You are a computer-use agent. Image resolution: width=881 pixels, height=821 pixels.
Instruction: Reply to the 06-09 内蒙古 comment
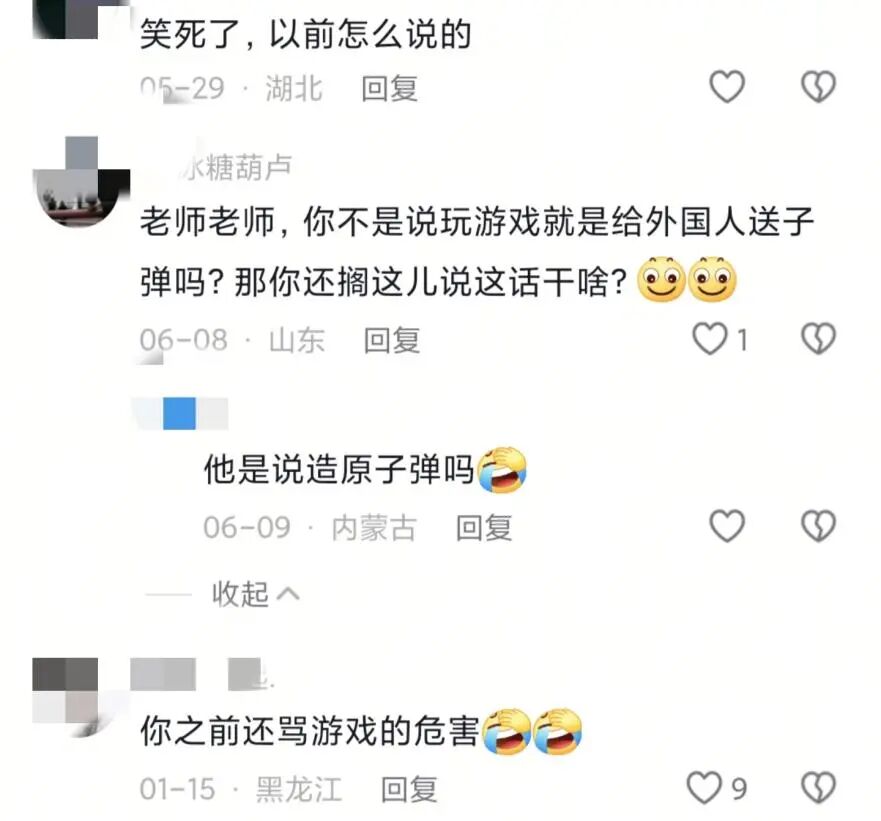[x=484, y=528]
